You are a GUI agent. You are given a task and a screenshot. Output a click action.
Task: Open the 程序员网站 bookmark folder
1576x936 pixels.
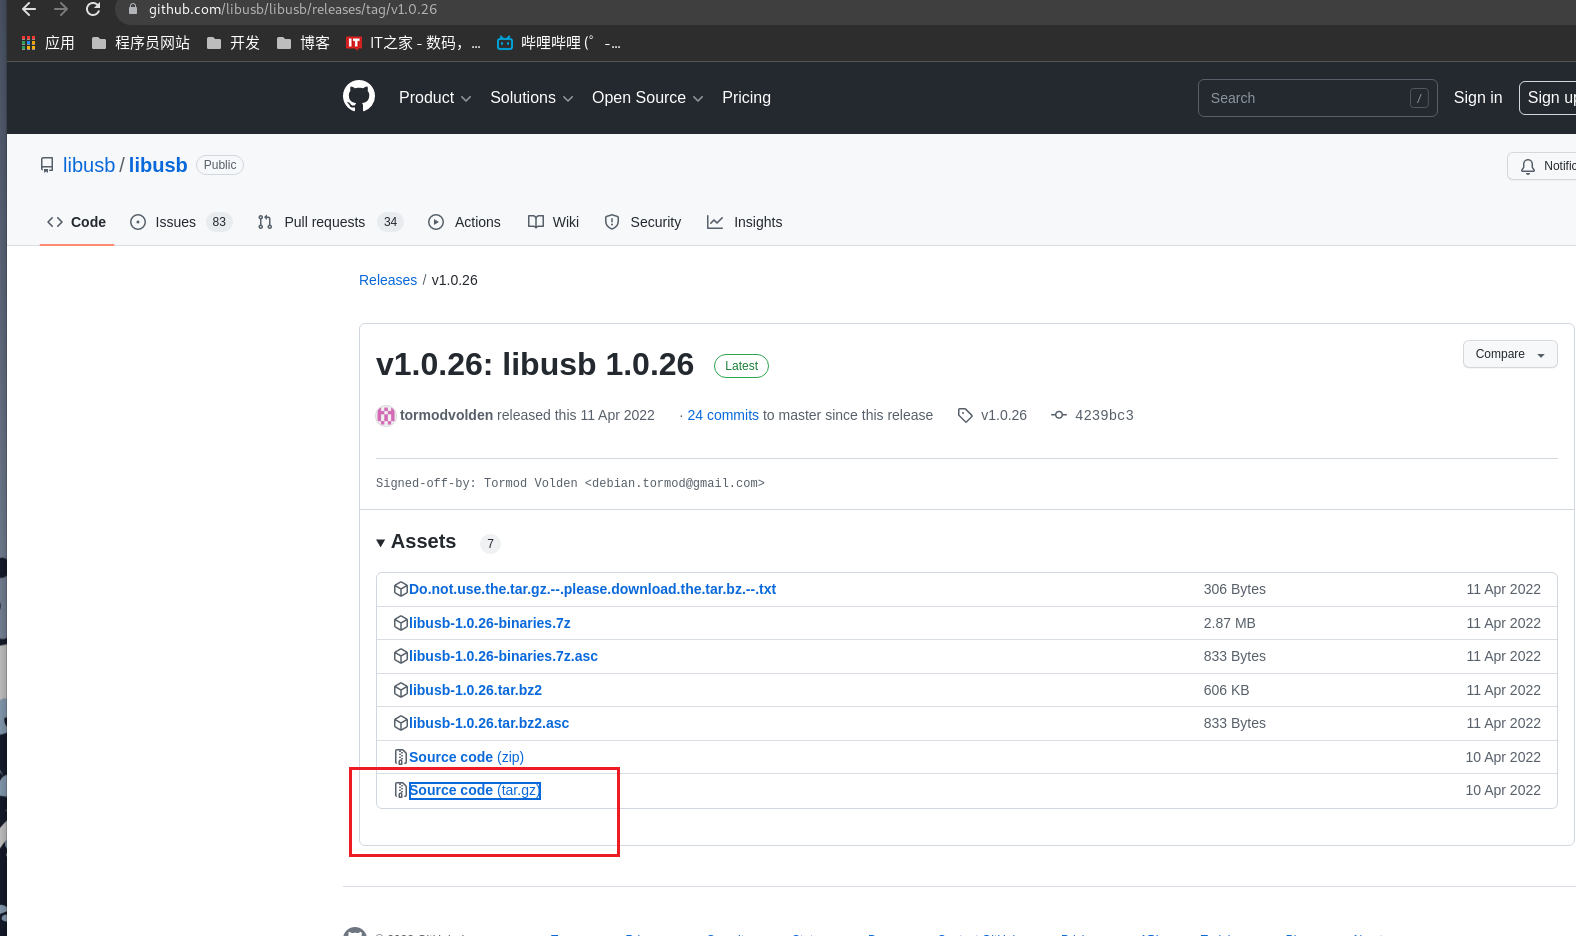141,43
